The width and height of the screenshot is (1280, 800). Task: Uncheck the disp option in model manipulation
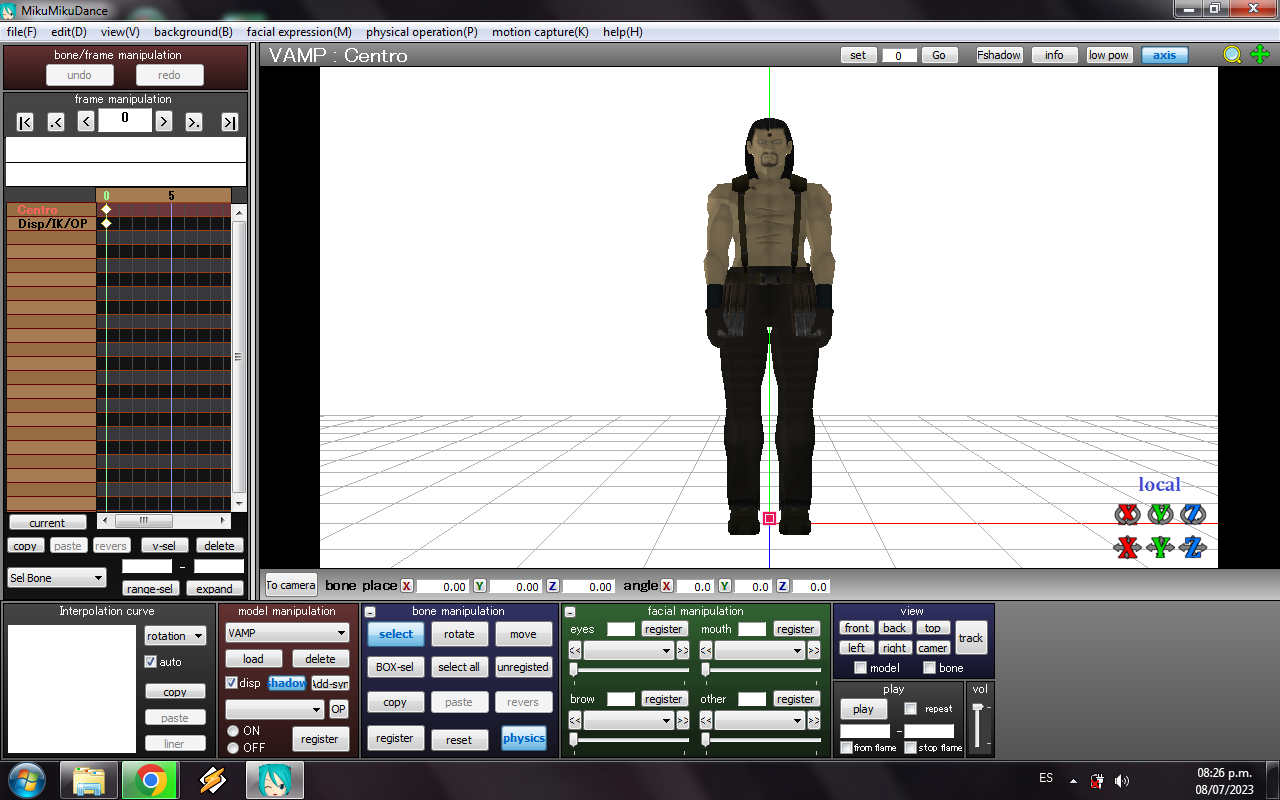pos(231,683)
